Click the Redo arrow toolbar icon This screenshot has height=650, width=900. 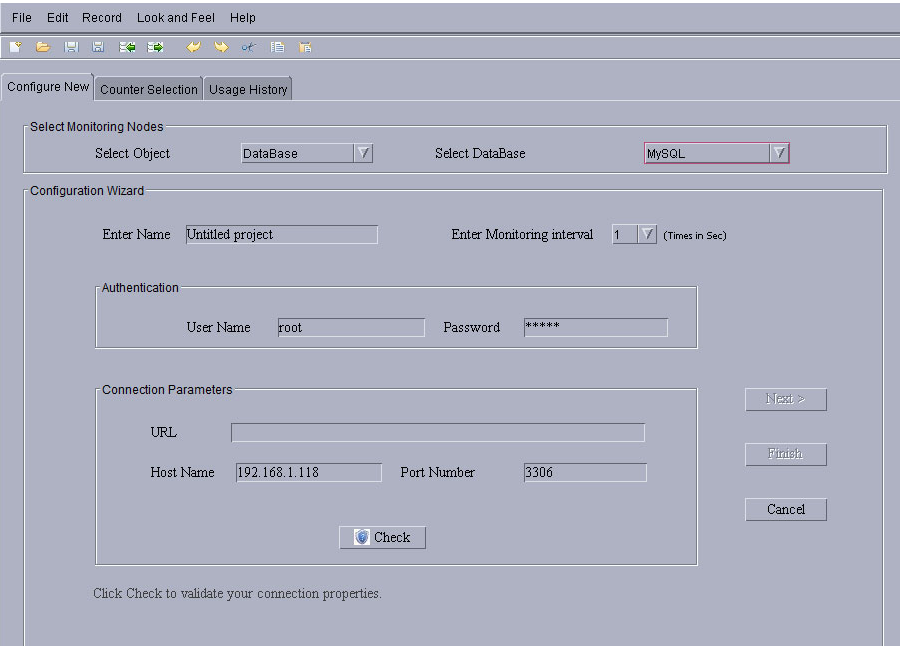(x=221, y=47)
